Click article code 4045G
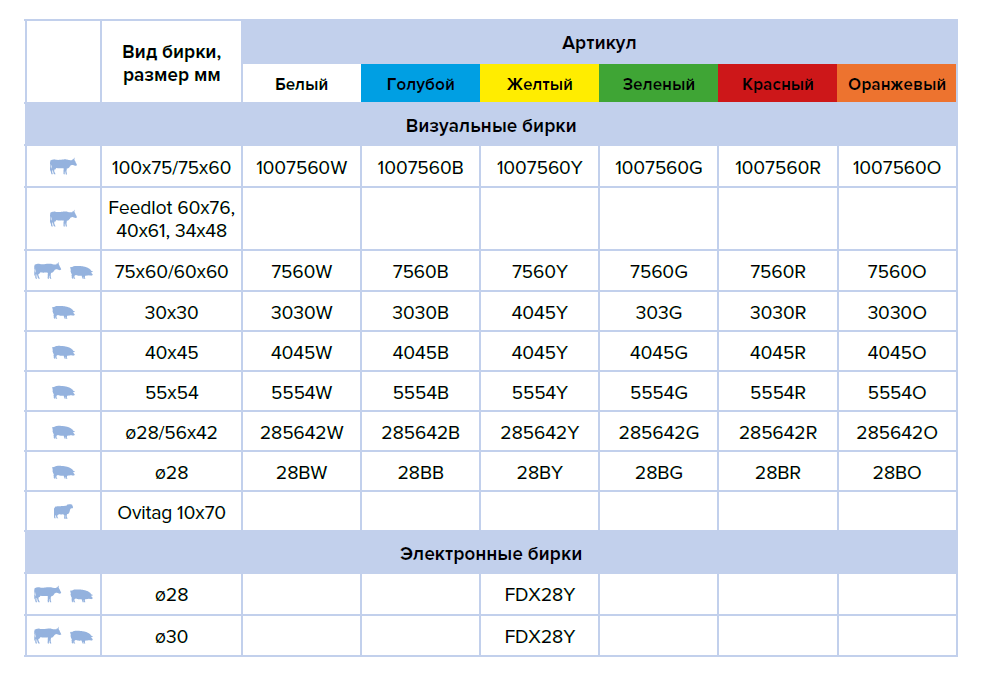Image resolution: width=1004 pixels, height=684 pixels. [x=658, y=352]
